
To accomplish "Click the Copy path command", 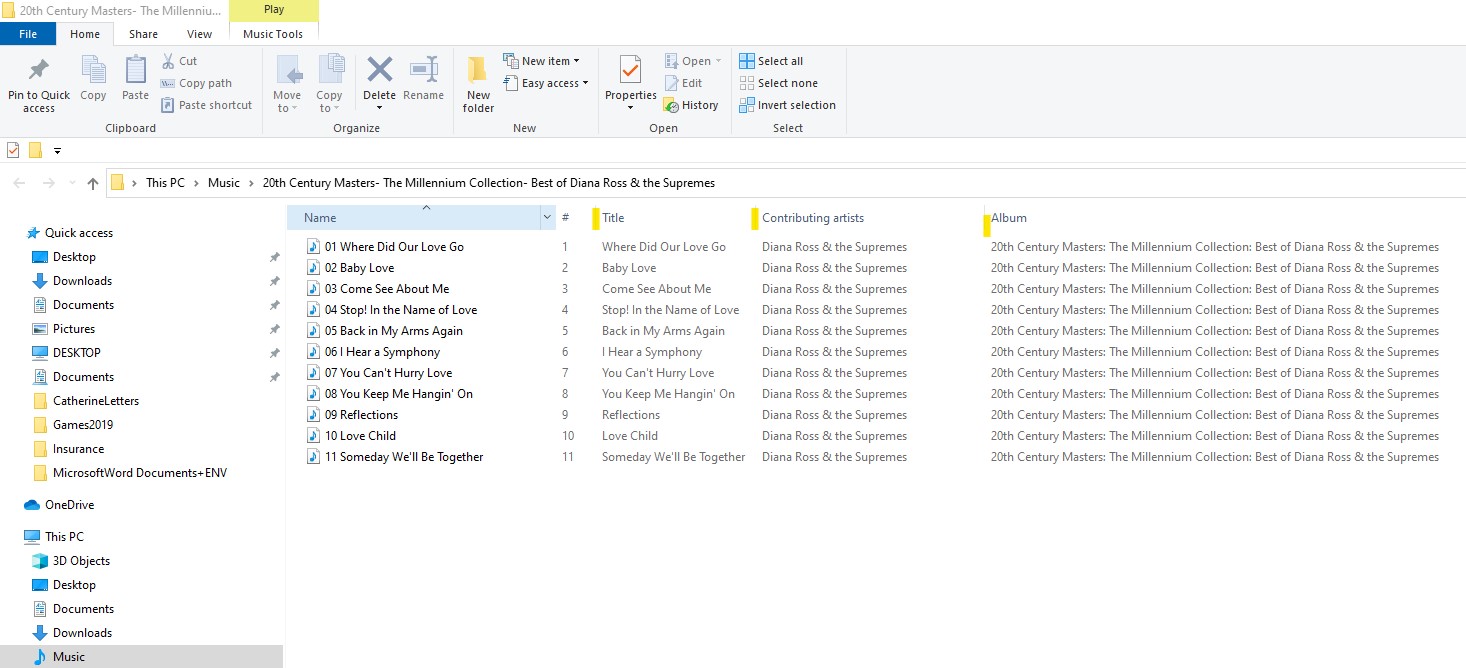I will pos(196,83).
